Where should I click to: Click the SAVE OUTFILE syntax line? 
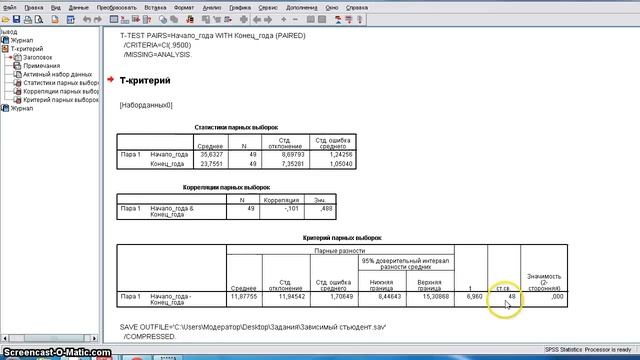pos(253,327)
